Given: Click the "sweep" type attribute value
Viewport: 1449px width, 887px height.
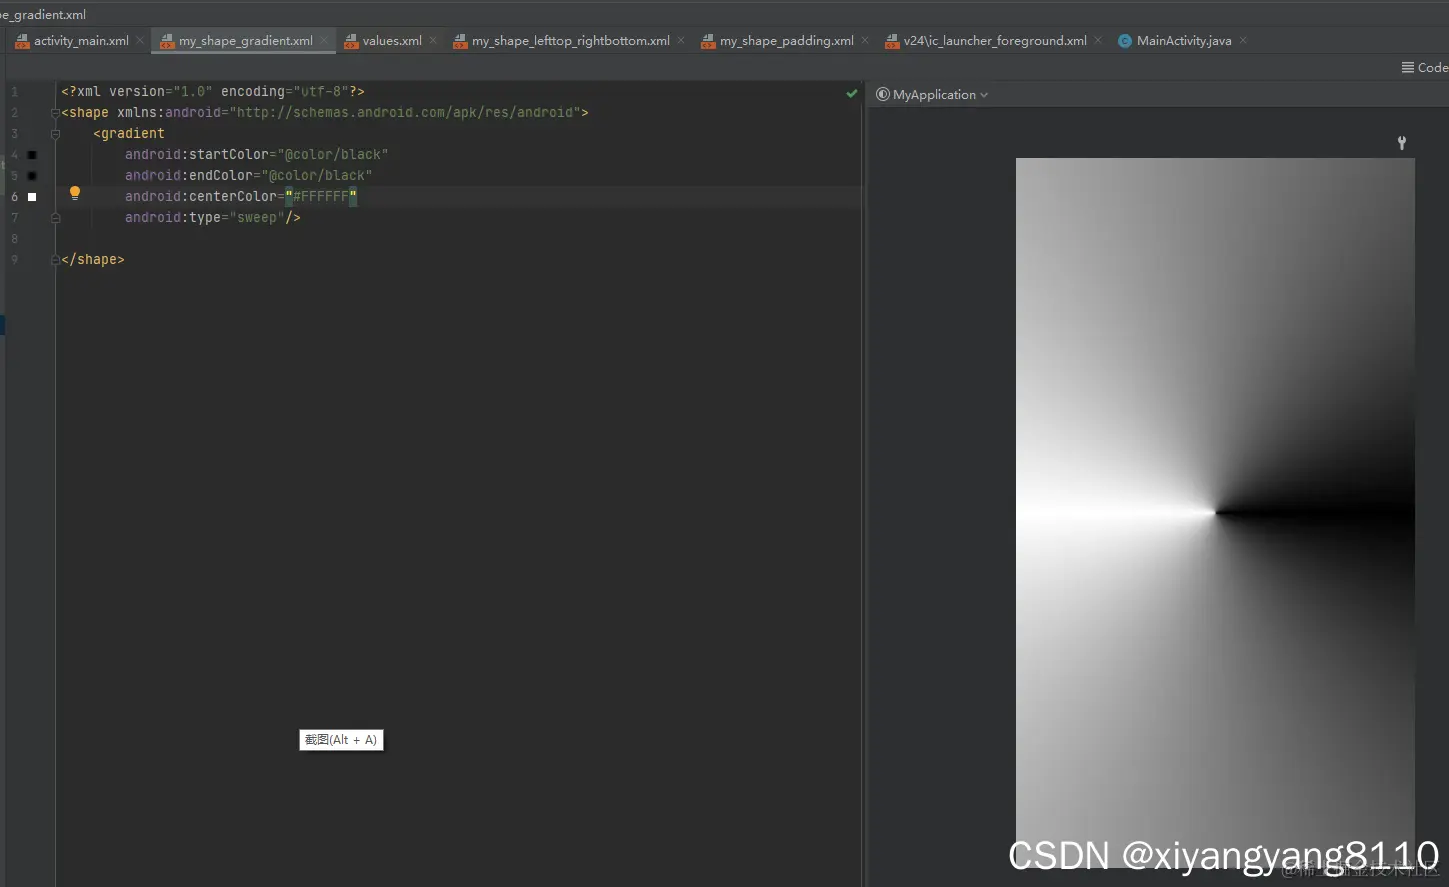Looking at the screenshot, I should (x=257, y=218).
